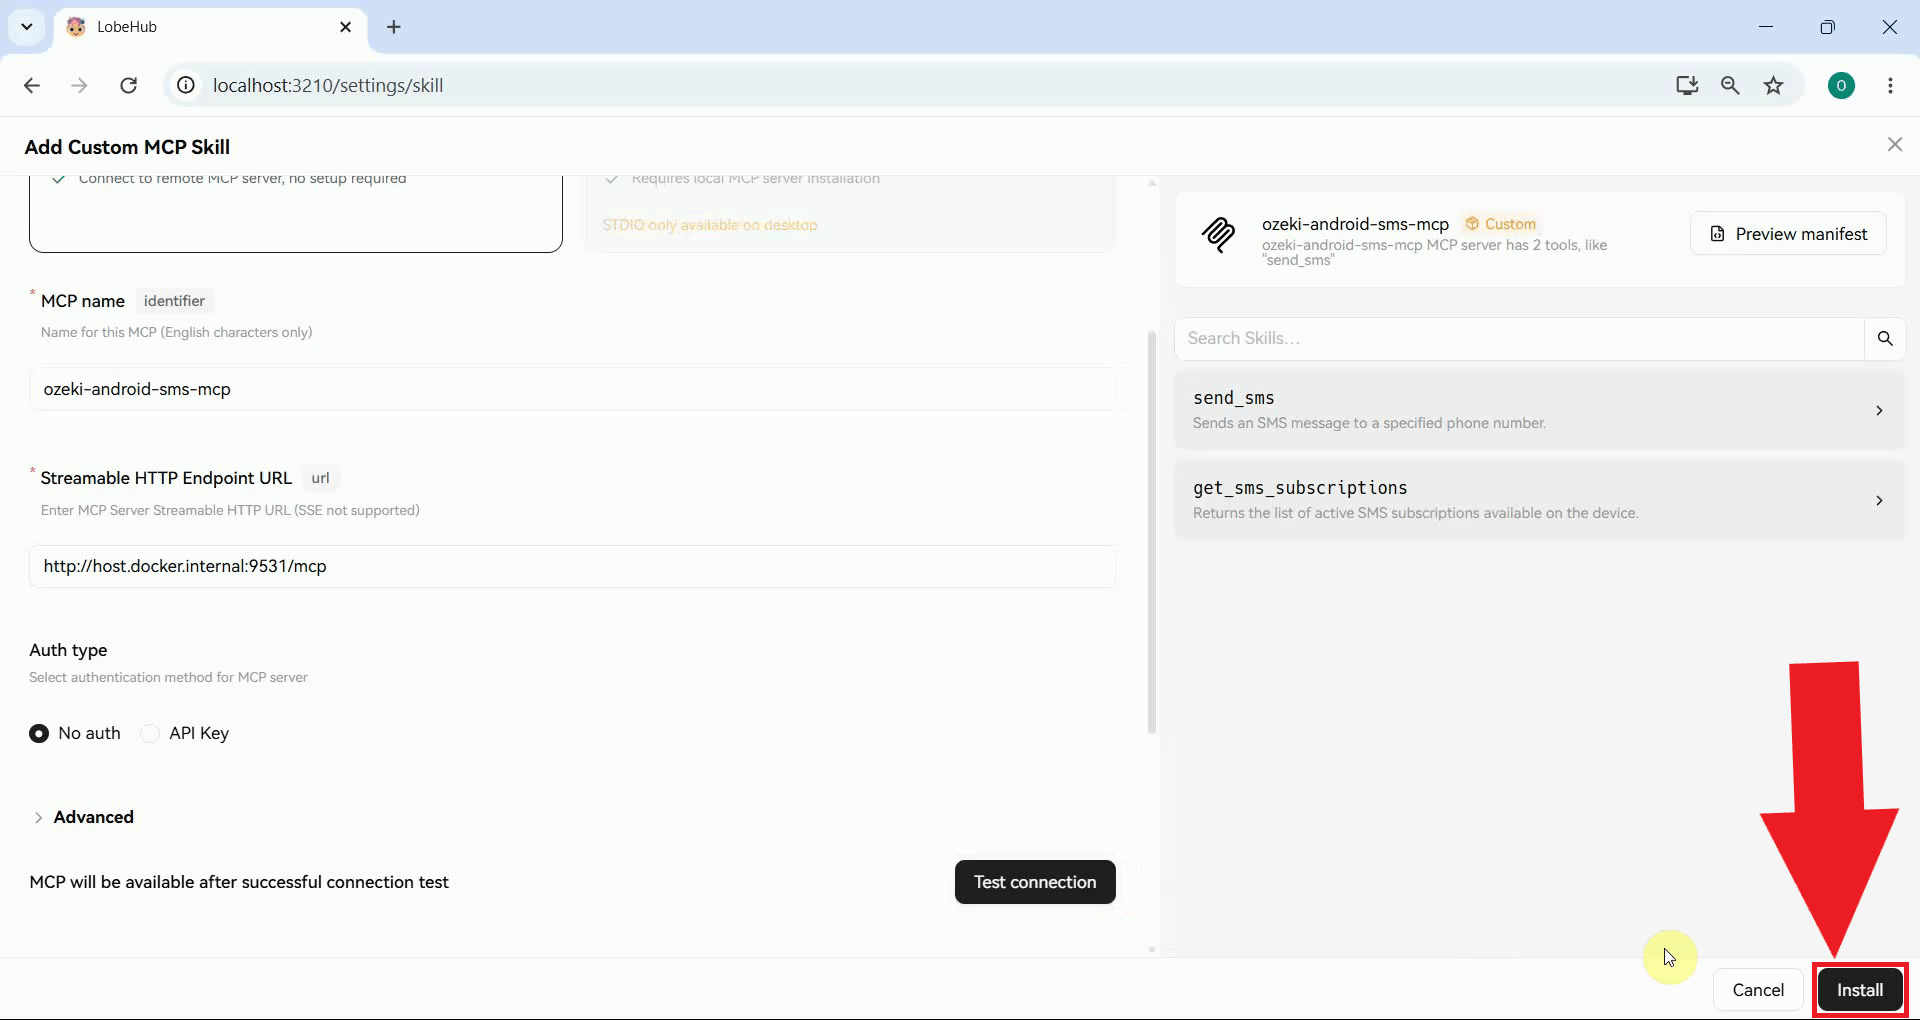Focus the MCP name input field
The image size is (1920, 1020).
(572, 389)
